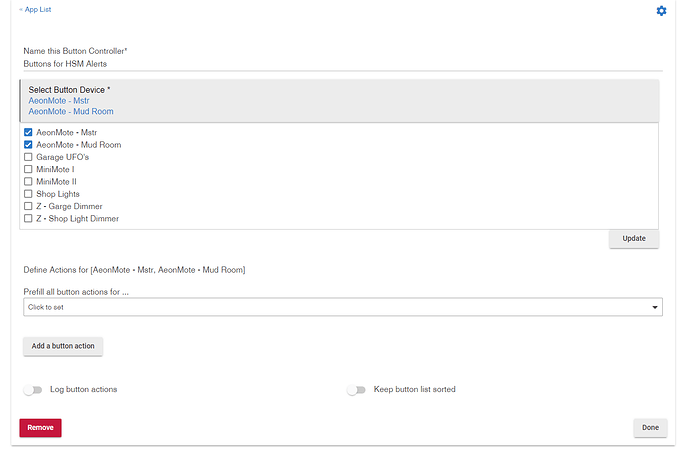689x453 pixels.
Task: Uncheck the AeonMote - Mud Room checkbox
Action: pos(28,145)
